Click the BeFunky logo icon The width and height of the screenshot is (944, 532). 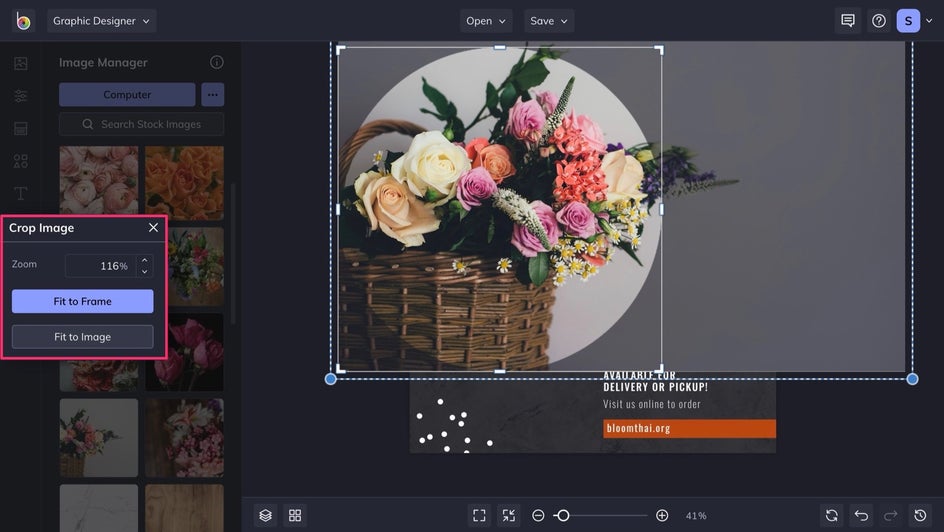click(23, 21)
